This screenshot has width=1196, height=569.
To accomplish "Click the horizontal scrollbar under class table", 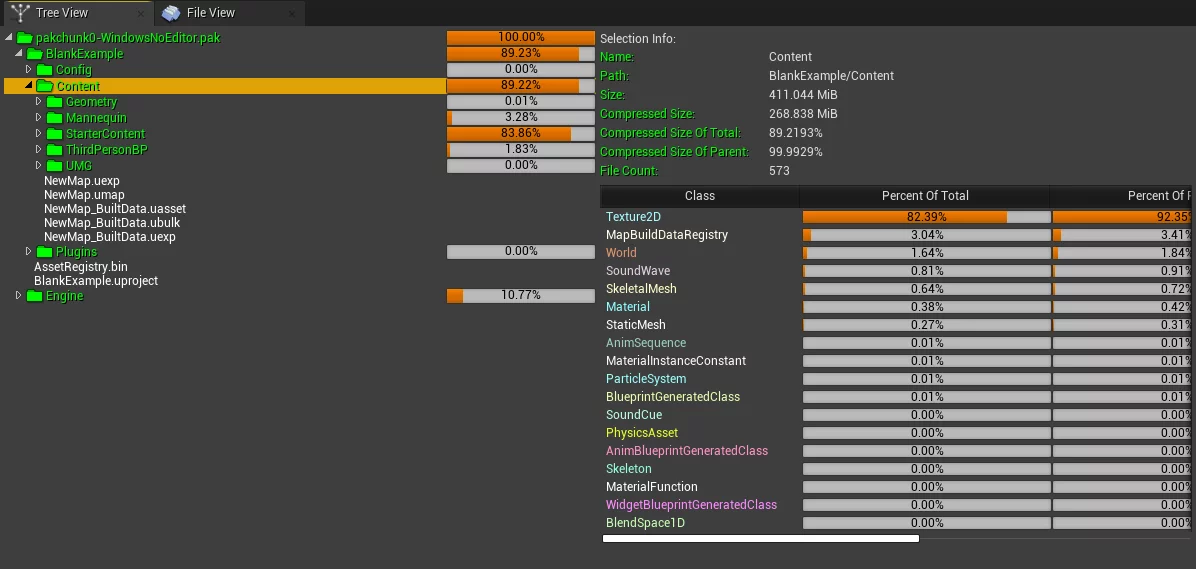I will click(x=760, y=539).
